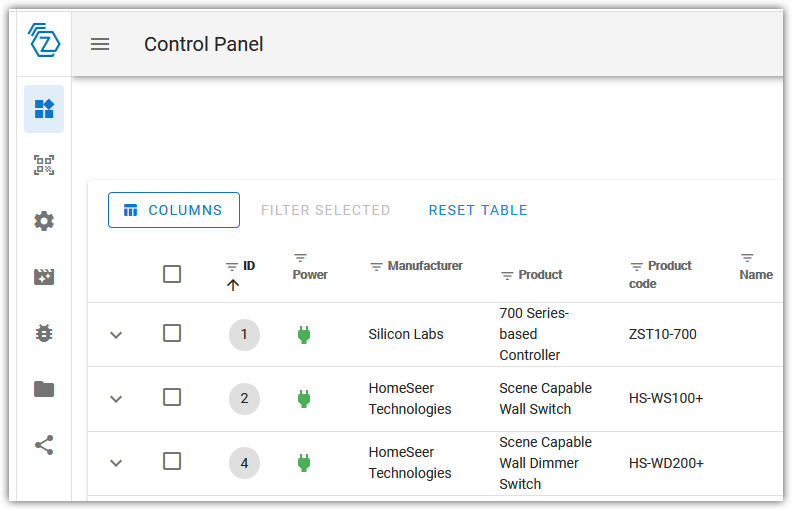Screen dimensions: 792x510
Task: Click RESET TABLE
Action: (x=478, y=210)
